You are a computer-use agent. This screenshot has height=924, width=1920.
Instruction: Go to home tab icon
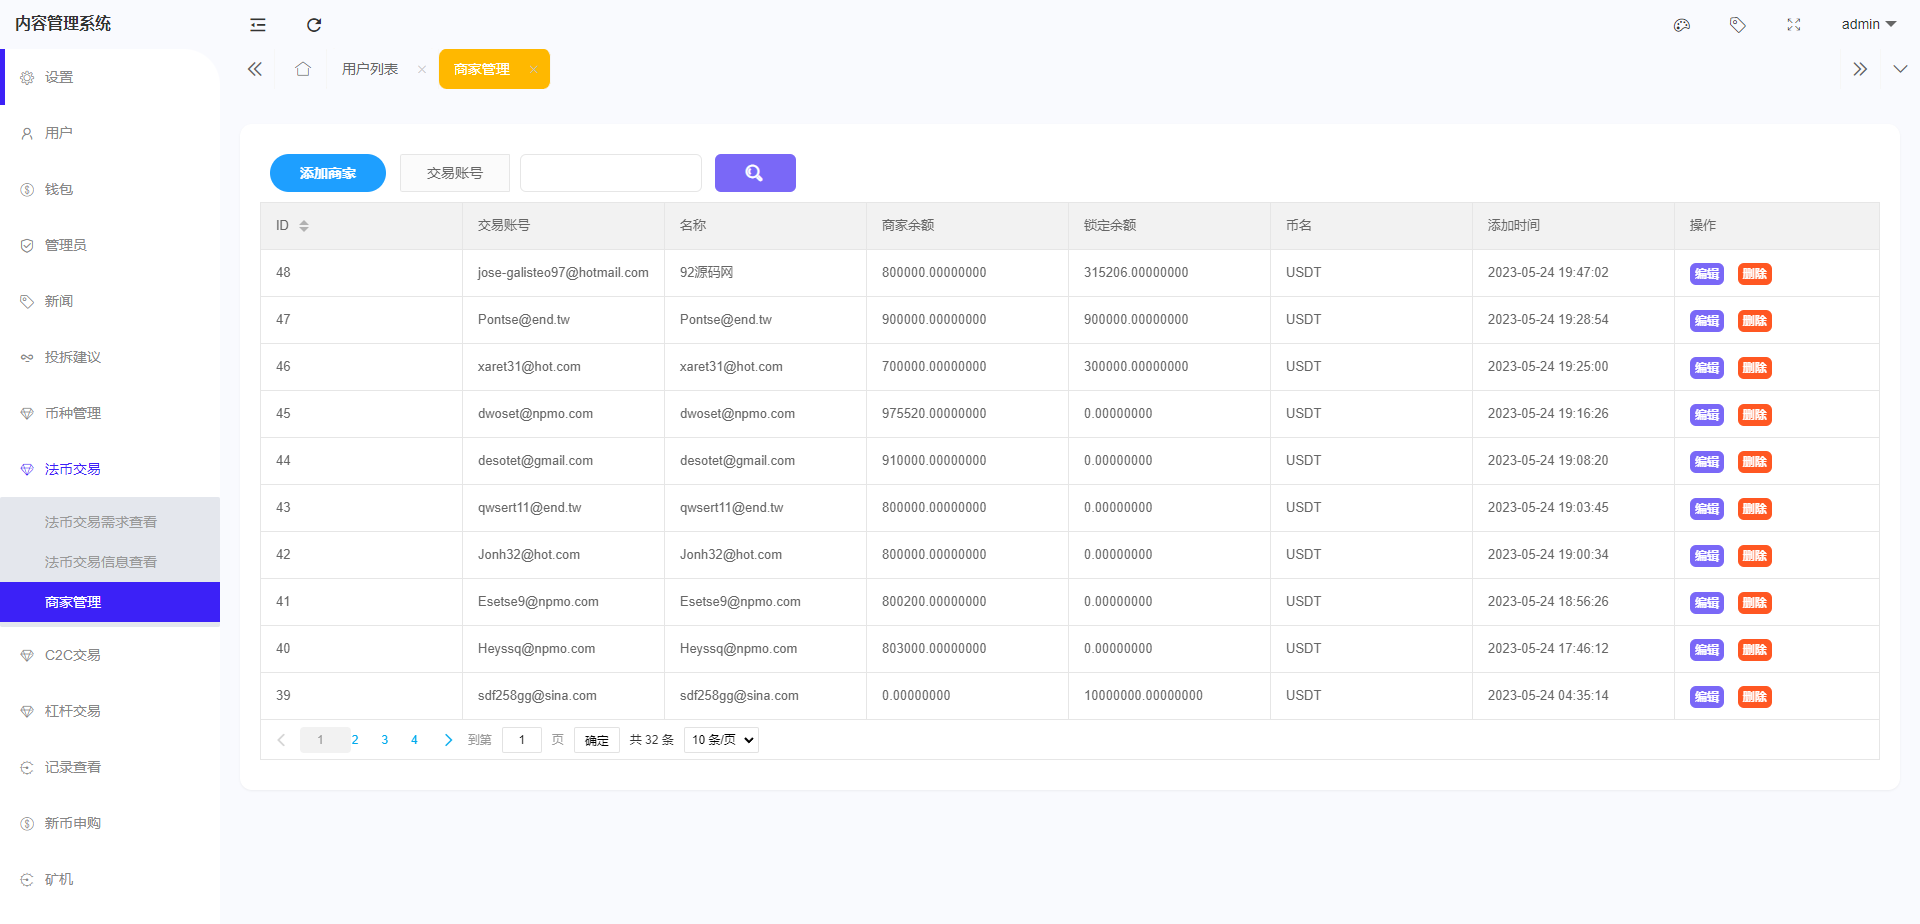[x=303, y=69]
